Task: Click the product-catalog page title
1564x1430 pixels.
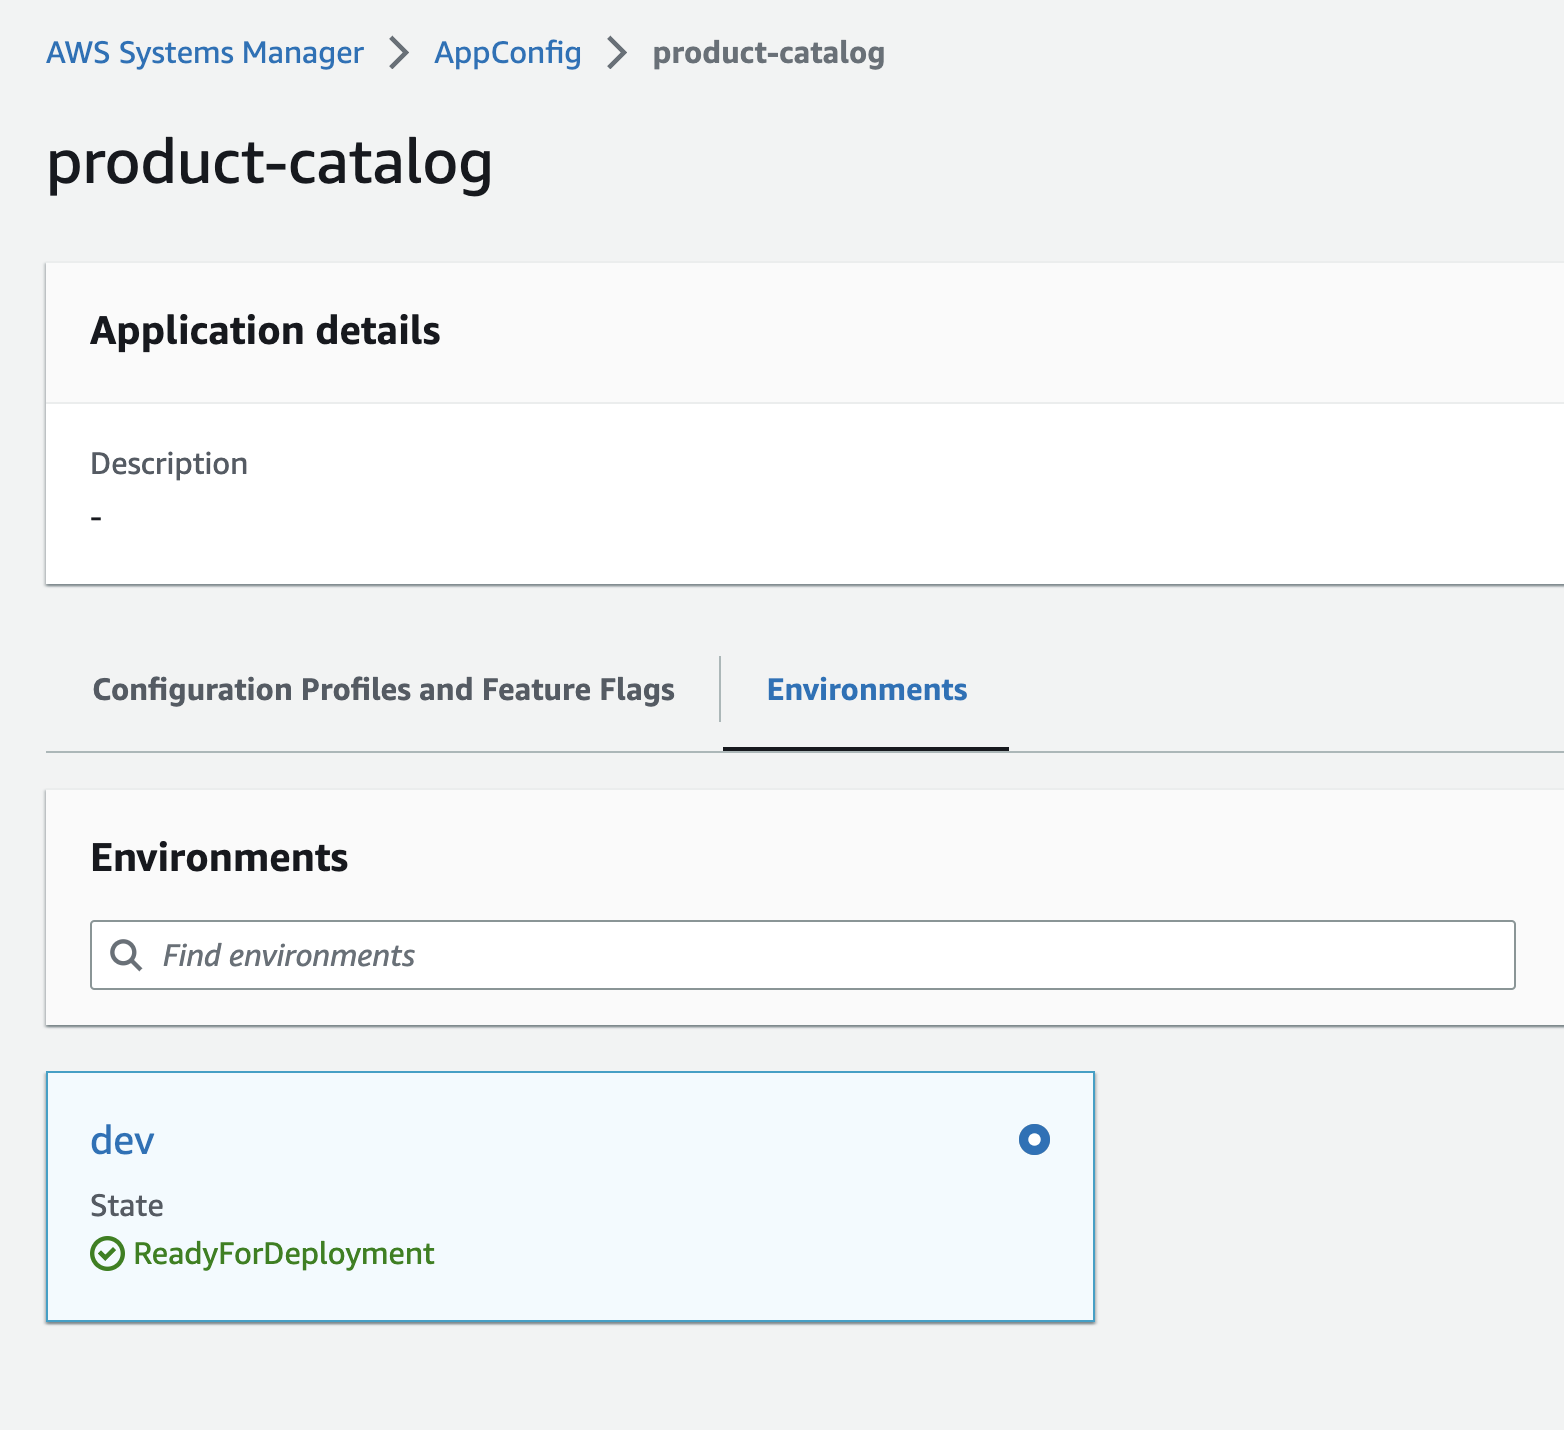Action: [269, 162]
